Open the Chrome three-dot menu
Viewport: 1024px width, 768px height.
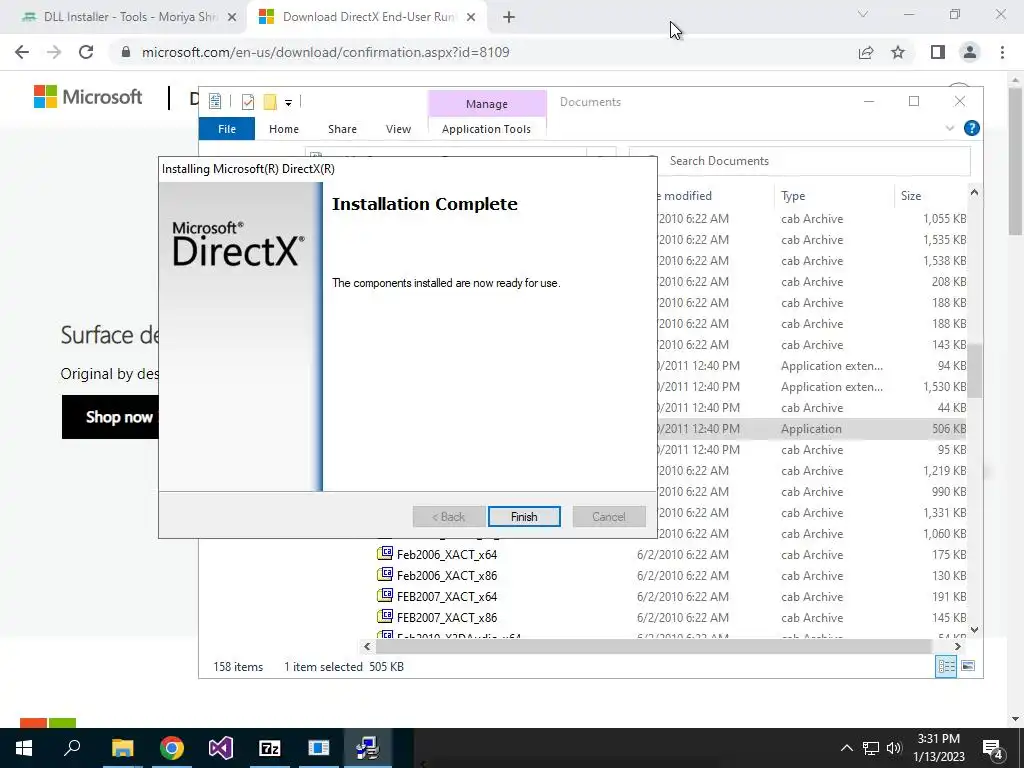coord(1002,52)
